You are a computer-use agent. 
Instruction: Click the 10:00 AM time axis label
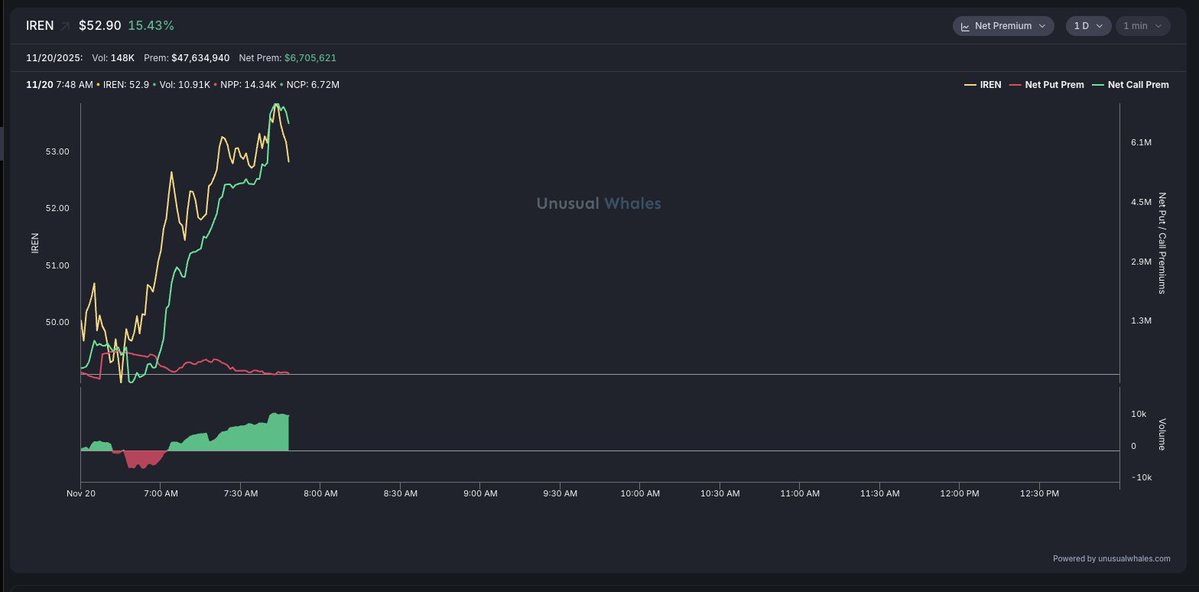pos(639,493)
